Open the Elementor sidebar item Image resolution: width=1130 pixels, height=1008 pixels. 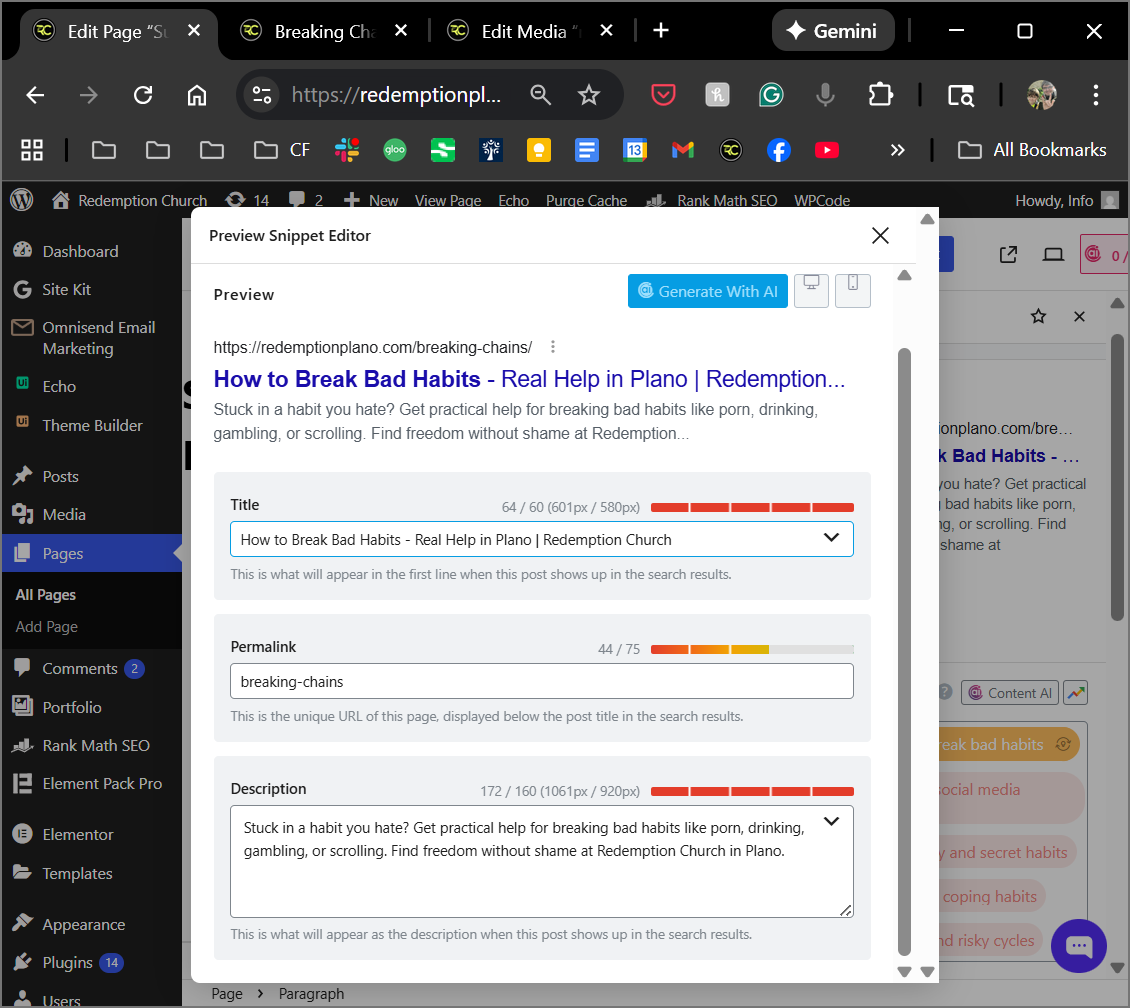click(x=78, y=834)
